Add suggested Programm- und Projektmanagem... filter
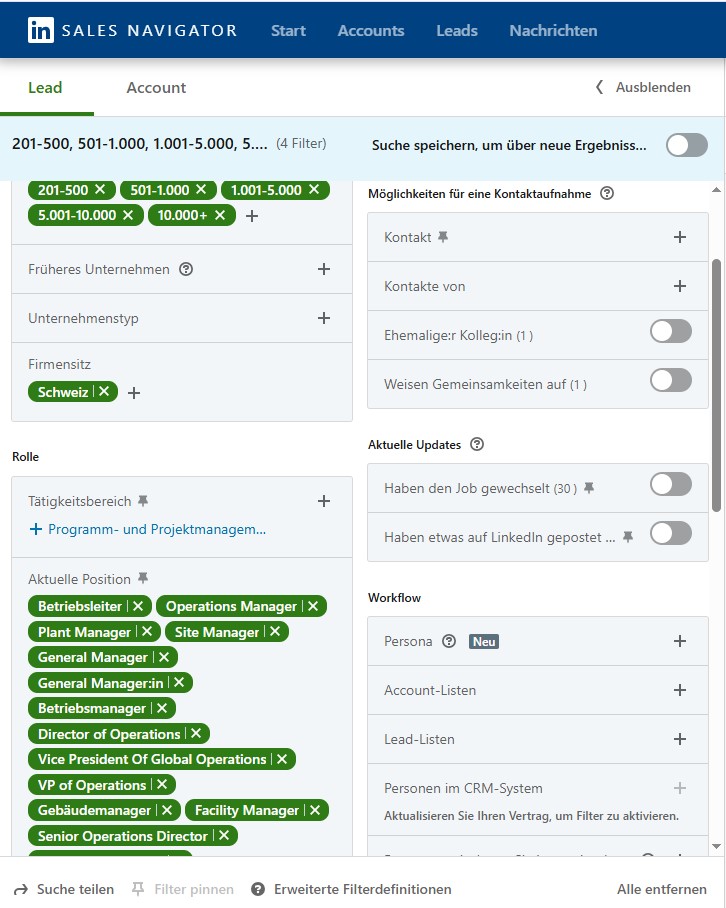The height and width of the screenshot is (908, 726). coord(148,529)
